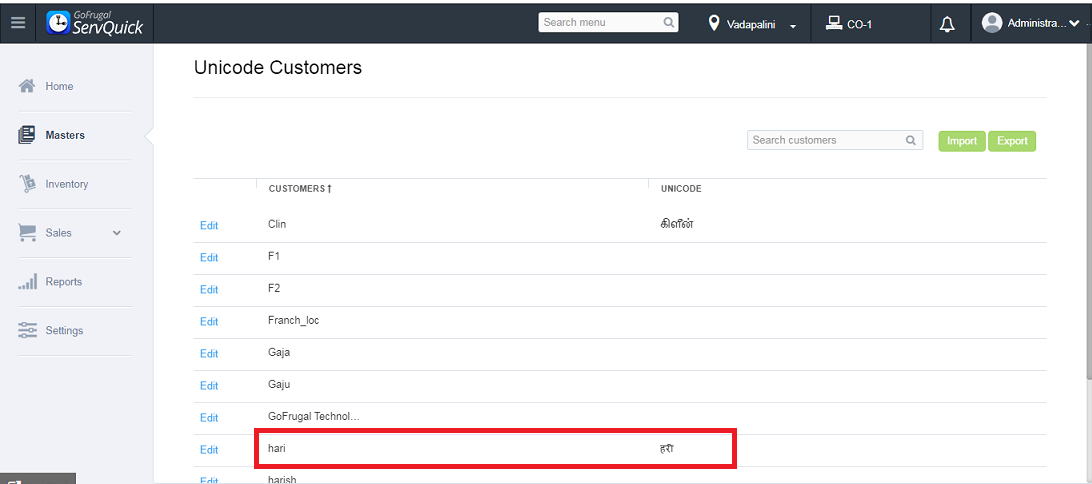
Task: Edit the Franch_loc customer row
Action: pyautogui.click(x=209, y=322)
